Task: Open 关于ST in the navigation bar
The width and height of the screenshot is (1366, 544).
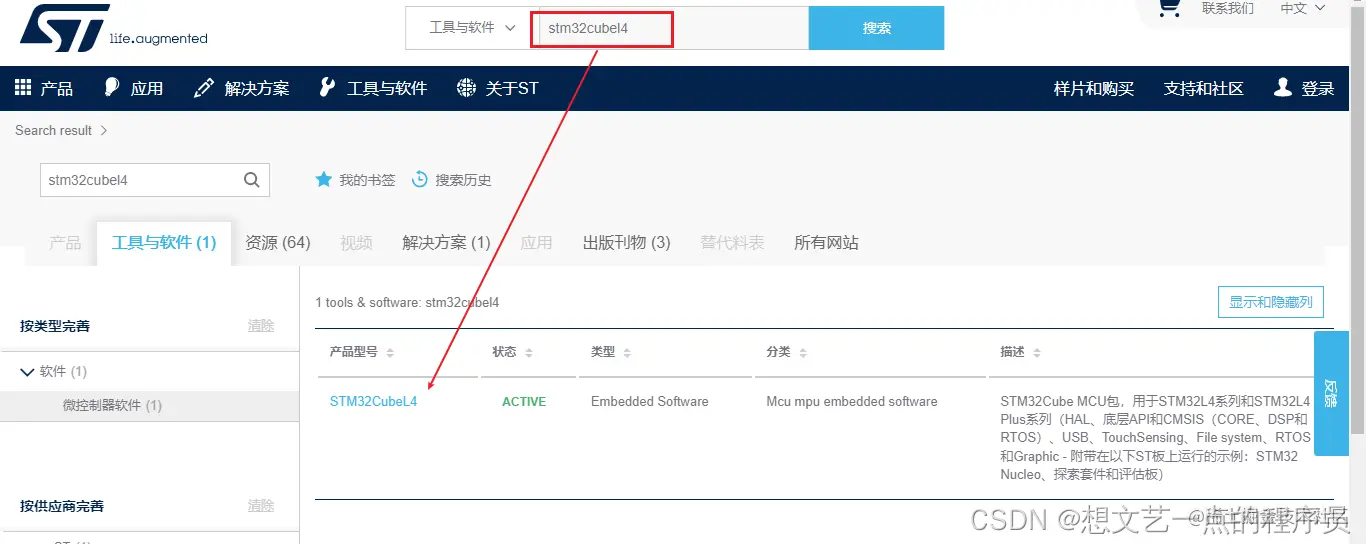Action: point(512,89)
